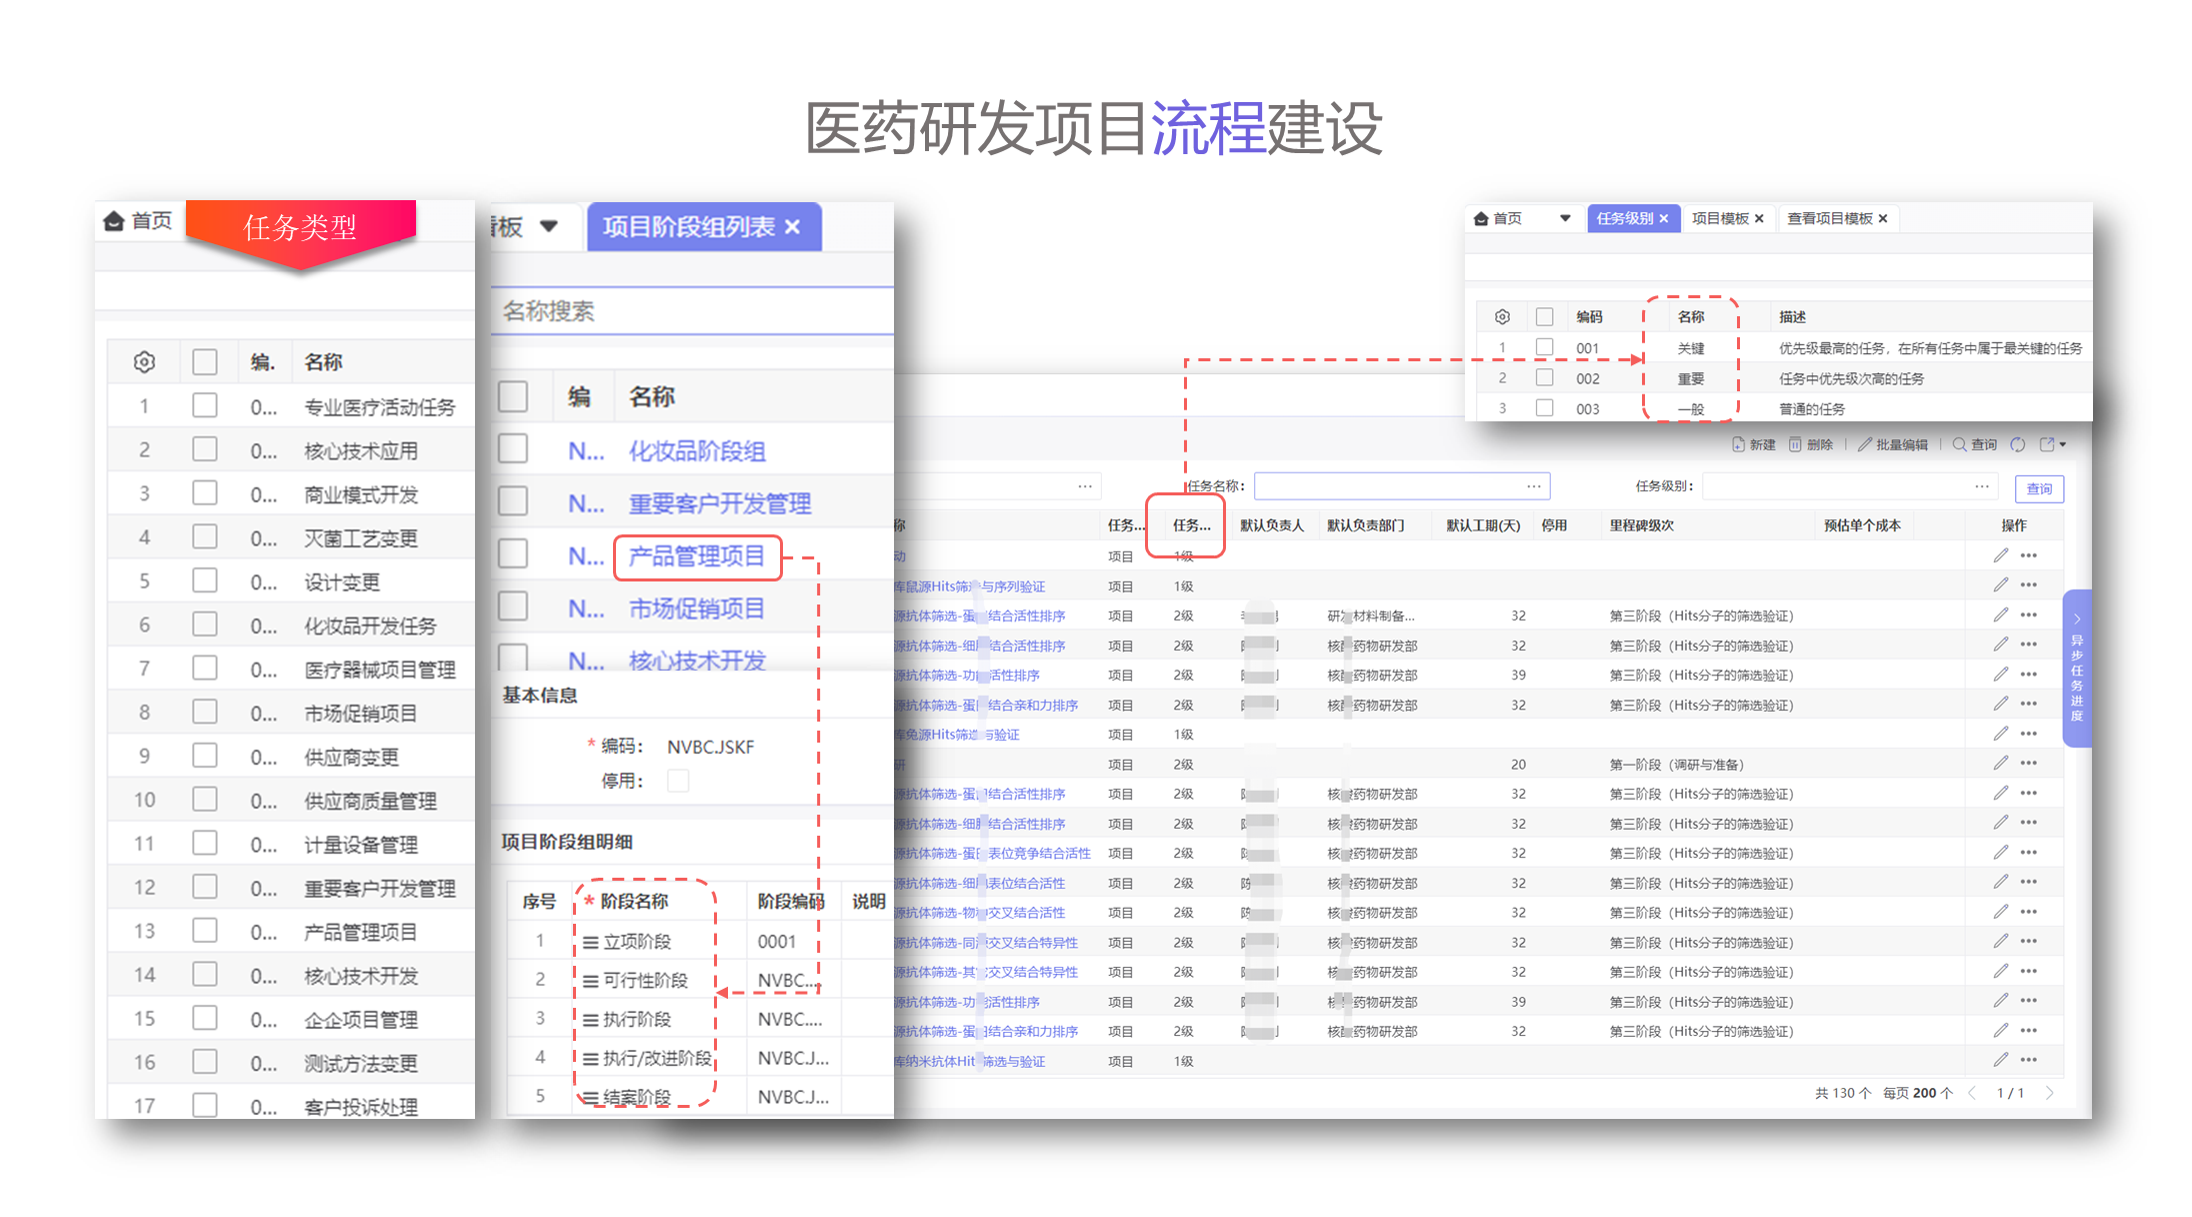This screenshot has width=2192, height=1217.
Task: Click the 名称搜索 search input field
Action: pos(690,312)
